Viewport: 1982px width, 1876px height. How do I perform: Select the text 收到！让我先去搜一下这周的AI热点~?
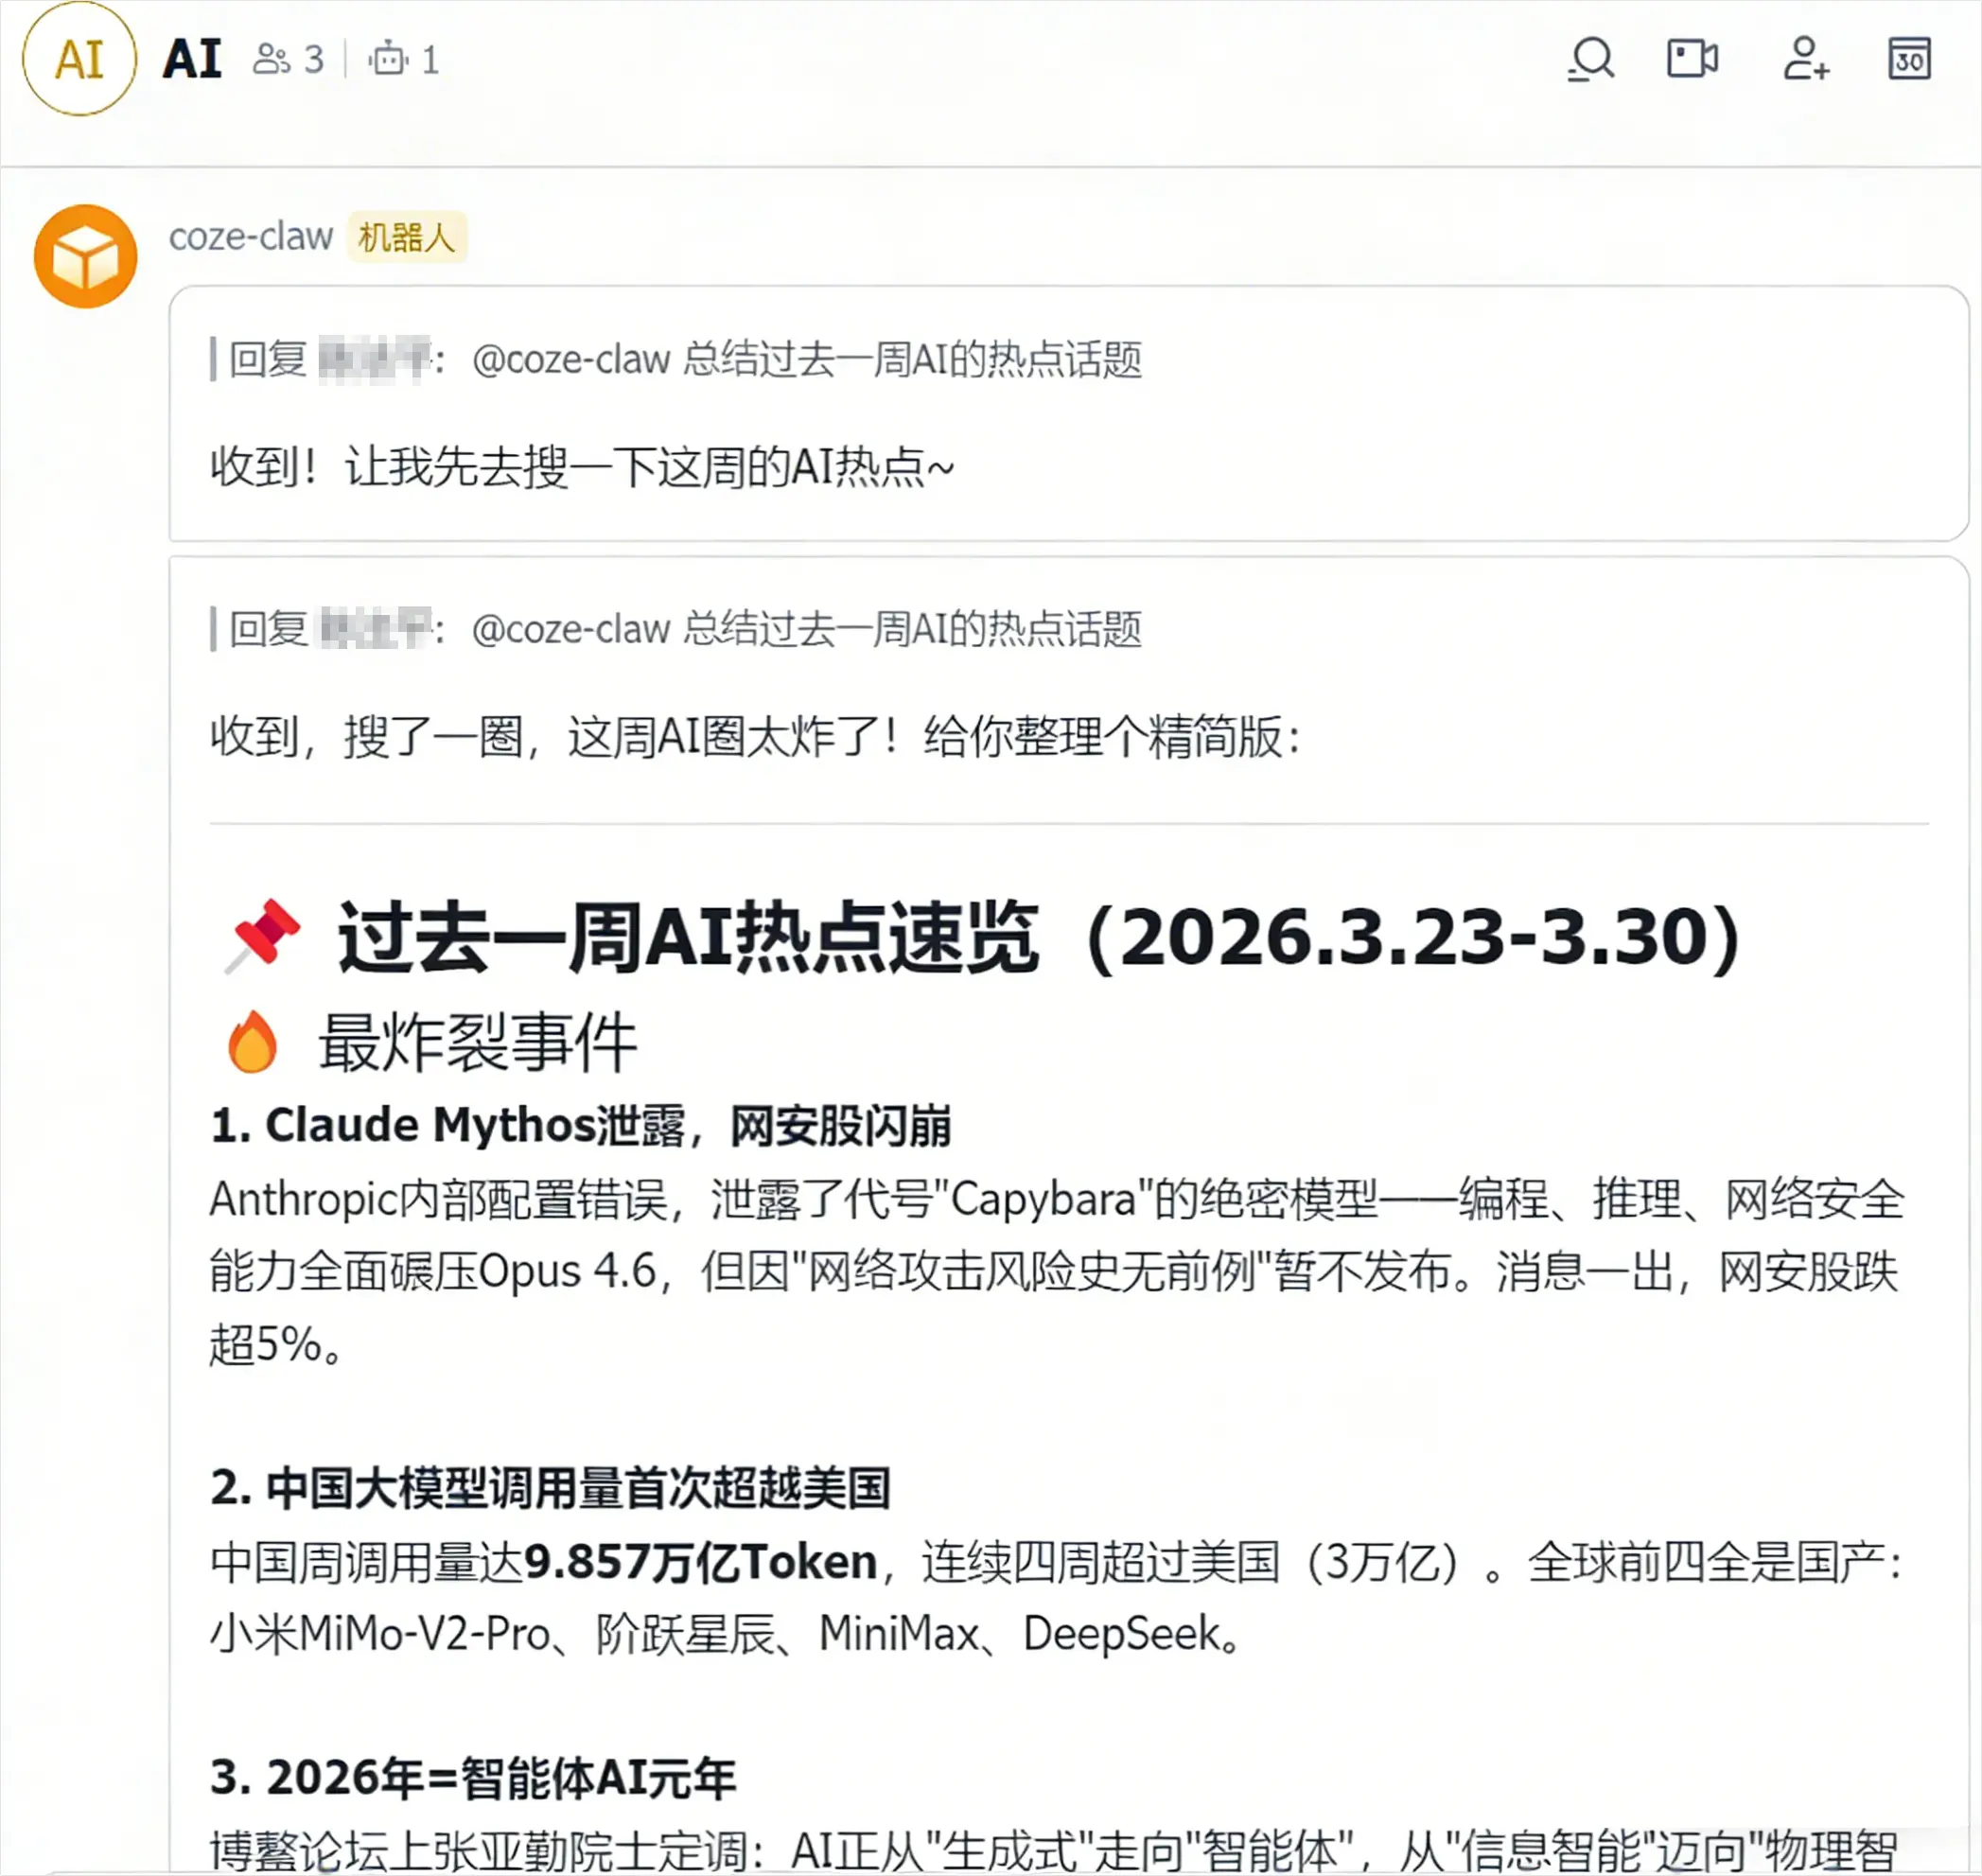point(582,467)
